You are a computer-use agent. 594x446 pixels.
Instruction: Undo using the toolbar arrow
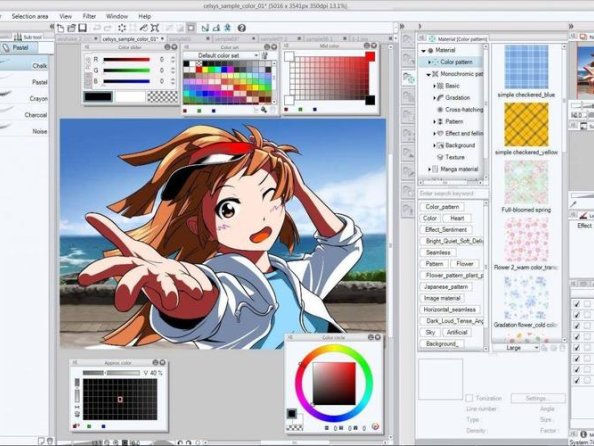click(97, 28)
